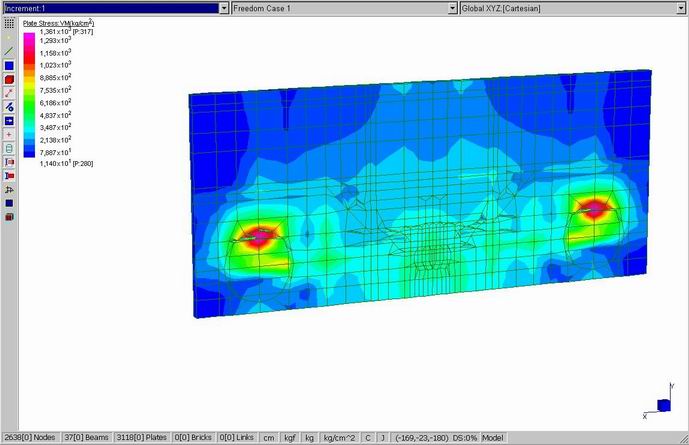This screenshot has width=689, height=445.
Task: Click the Plate Stress:VM legend title
Action: (58, 23)
